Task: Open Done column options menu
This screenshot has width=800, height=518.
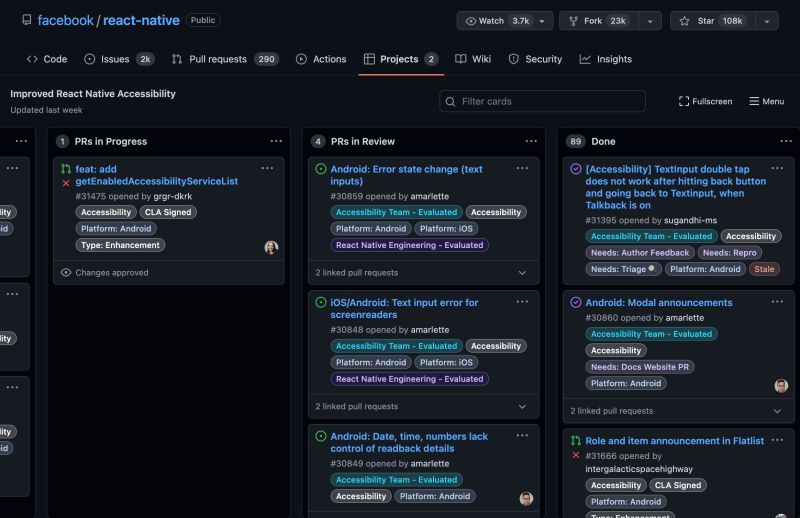Action: tap(786, 141)
